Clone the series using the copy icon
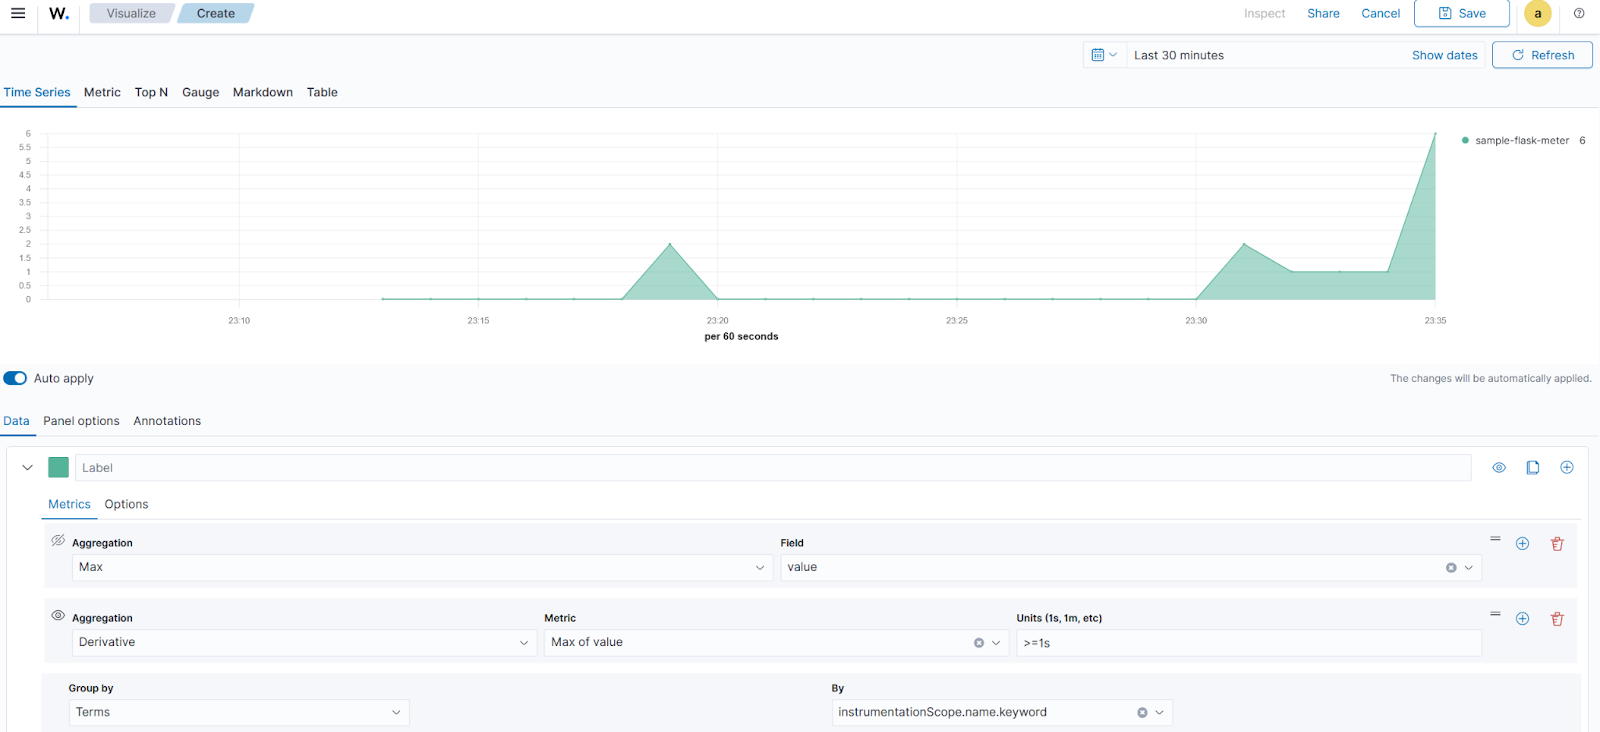 pyautogui.click(x=1532, y=468)
